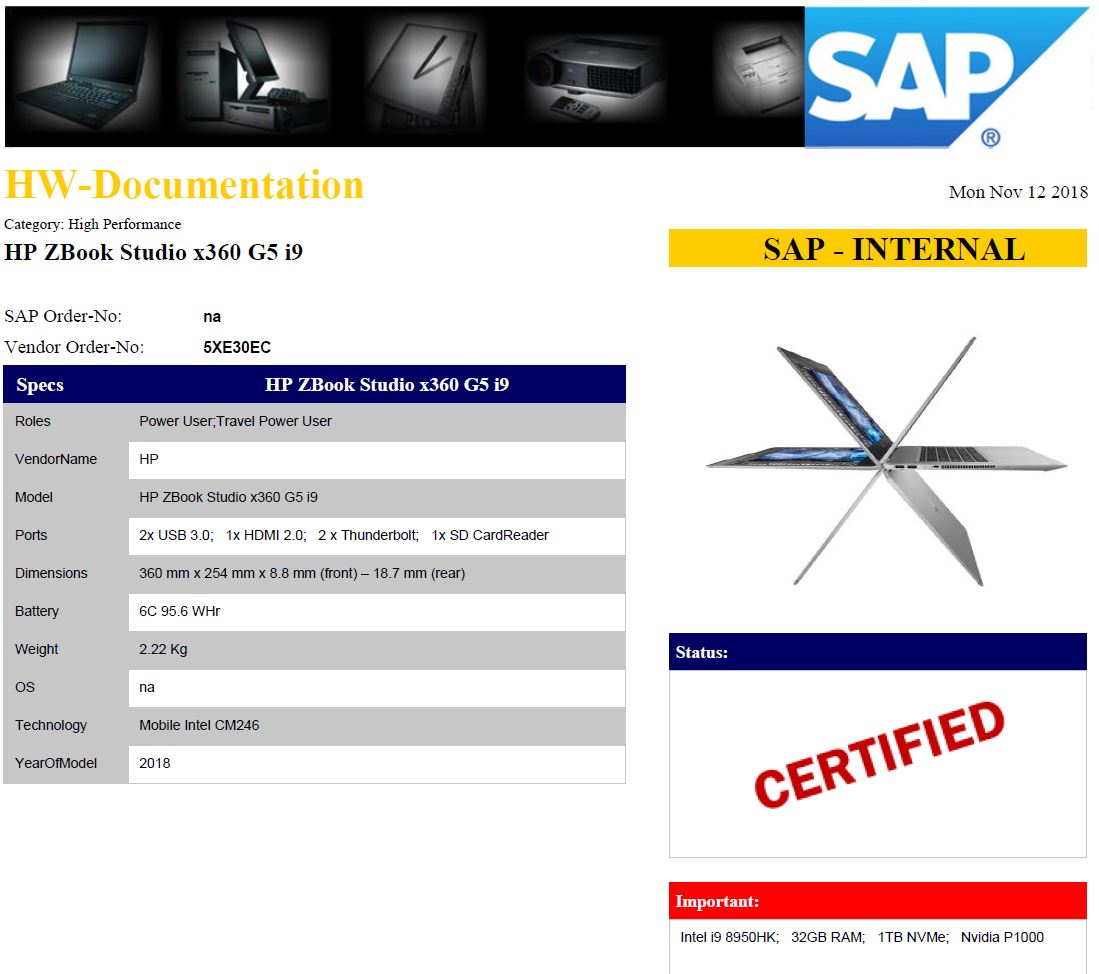The image size is (1099, 974).
Task: Click the yellow SAP - INTERNAL banner
Action: click(x=878, y=248)
